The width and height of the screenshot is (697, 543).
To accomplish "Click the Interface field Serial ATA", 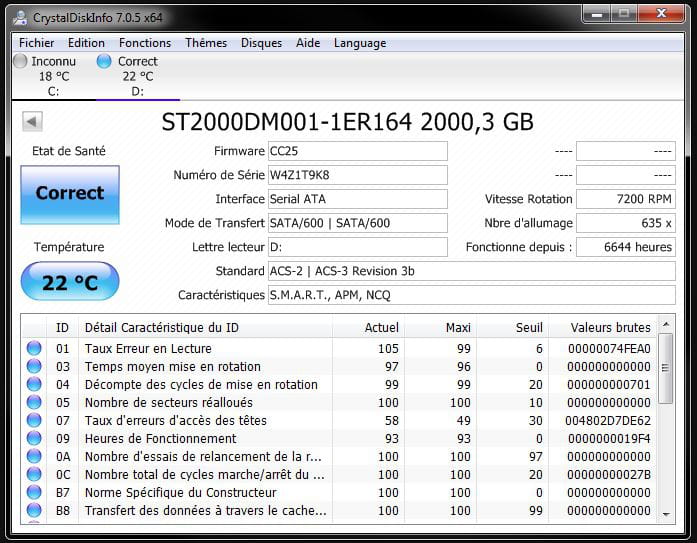I will (x=357, y=199).
